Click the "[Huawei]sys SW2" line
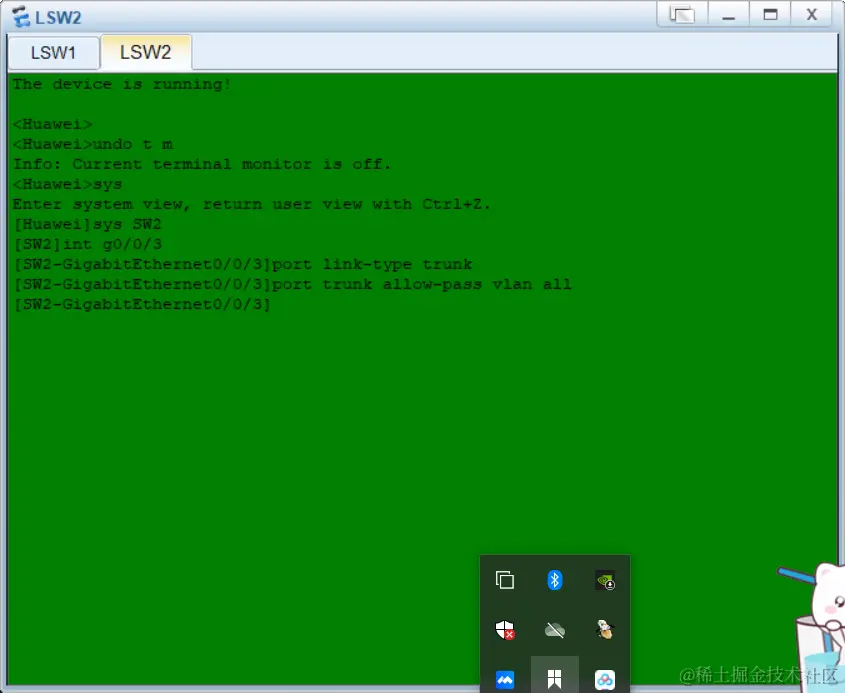Screen dimensions: 845x693 [87, 224]
